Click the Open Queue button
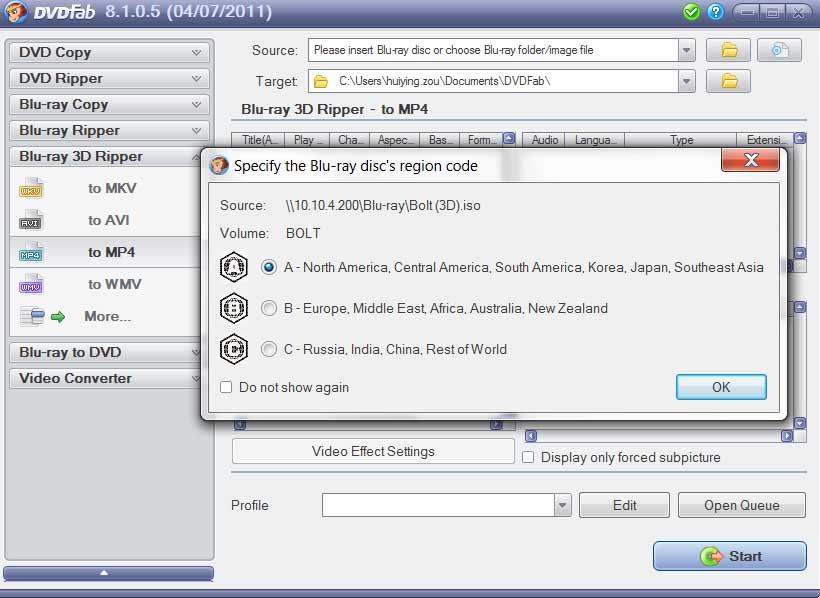This screenshot has height=598, width=820. pos(742,505)
